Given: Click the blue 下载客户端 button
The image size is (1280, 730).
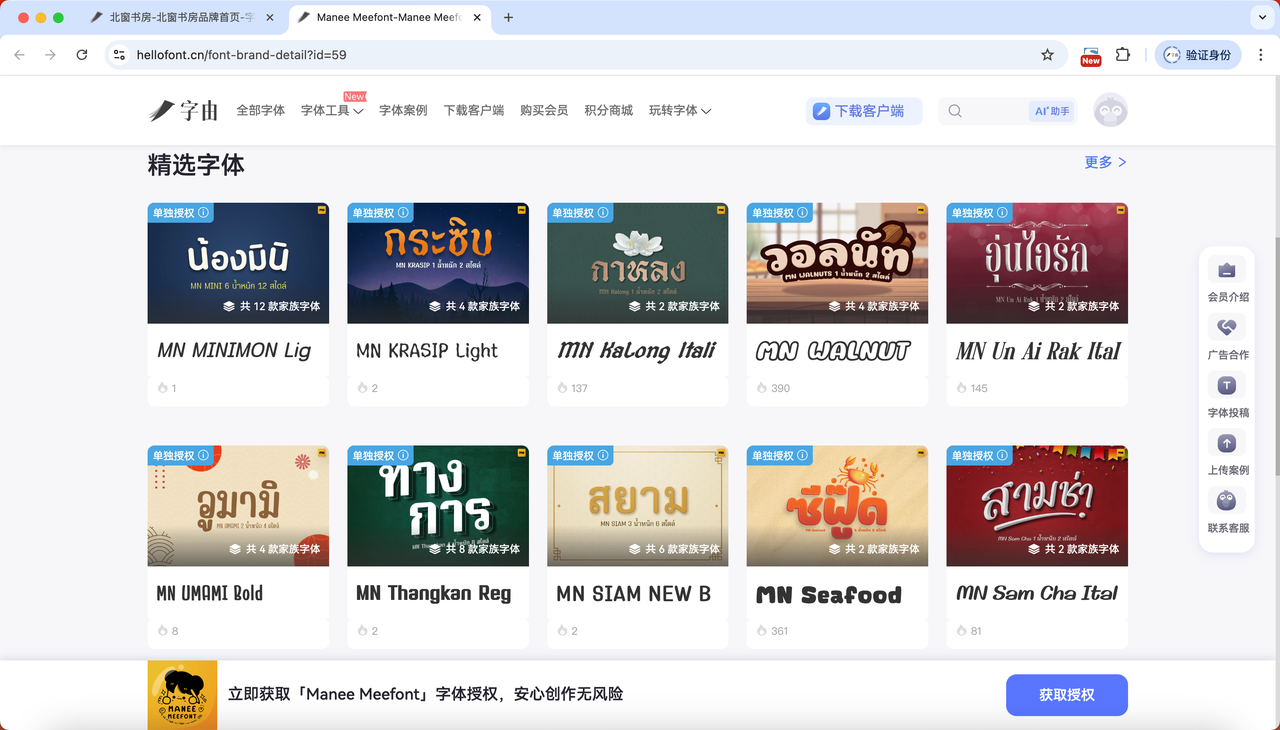Looking at the screenshot, I should (x=864, y=111).
